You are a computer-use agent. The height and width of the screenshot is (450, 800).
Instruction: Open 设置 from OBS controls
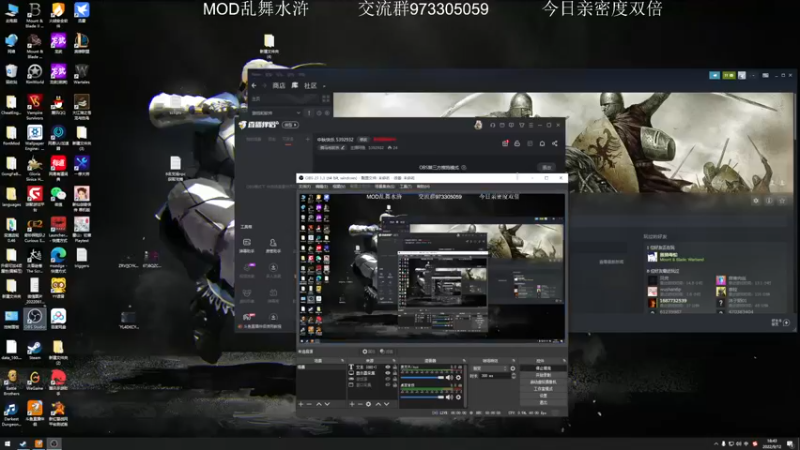tap(543, 395)
